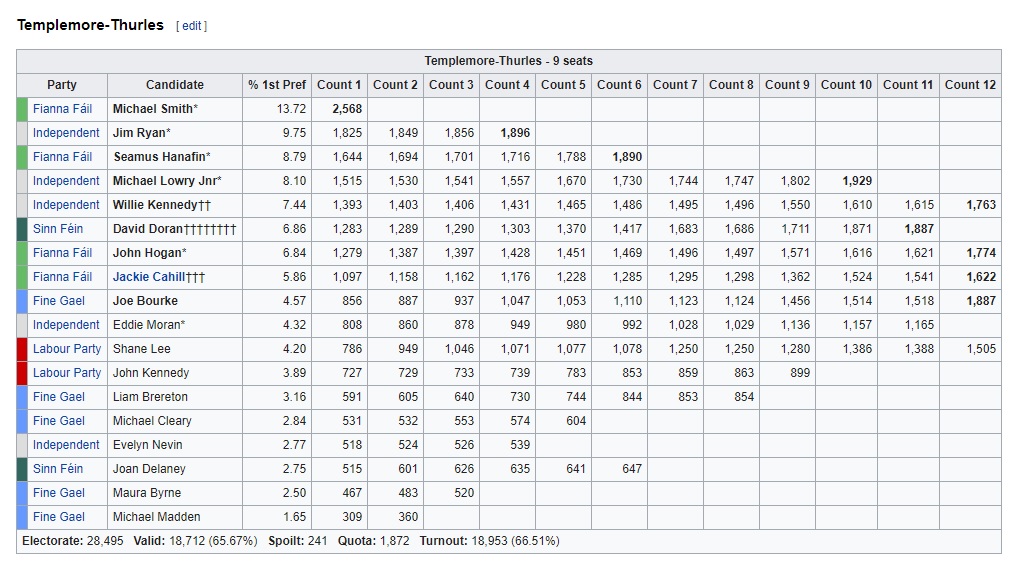Screen dimensions: 1027x561
Task: Click the candidate name Michael Smith*
Action: click(x=155, y=109)
